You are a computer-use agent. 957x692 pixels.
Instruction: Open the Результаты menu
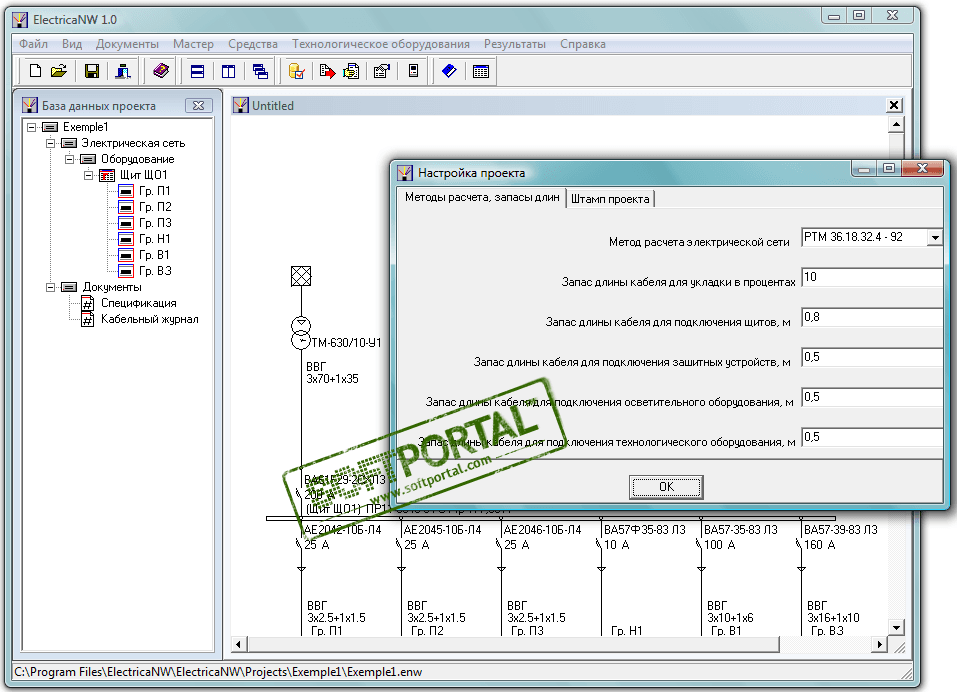(515, 44)
